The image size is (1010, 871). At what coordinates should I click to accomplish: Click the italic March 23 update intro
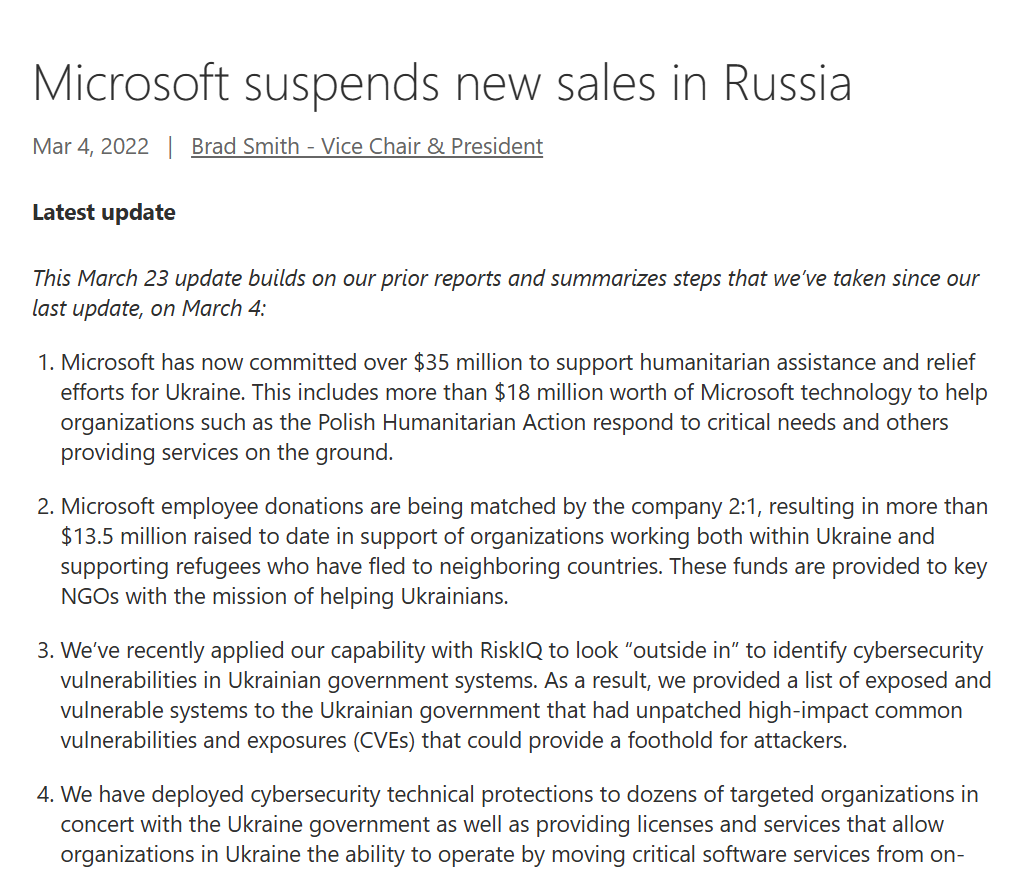coord(506,293)
